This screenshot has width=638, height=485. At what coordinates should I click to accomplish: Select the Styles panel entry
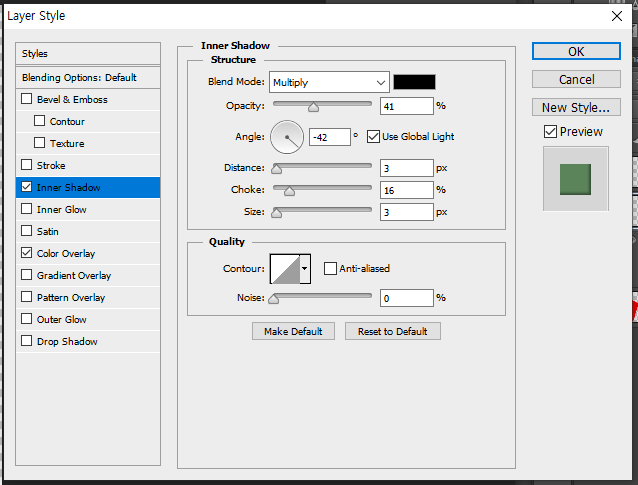pos(88,53)
